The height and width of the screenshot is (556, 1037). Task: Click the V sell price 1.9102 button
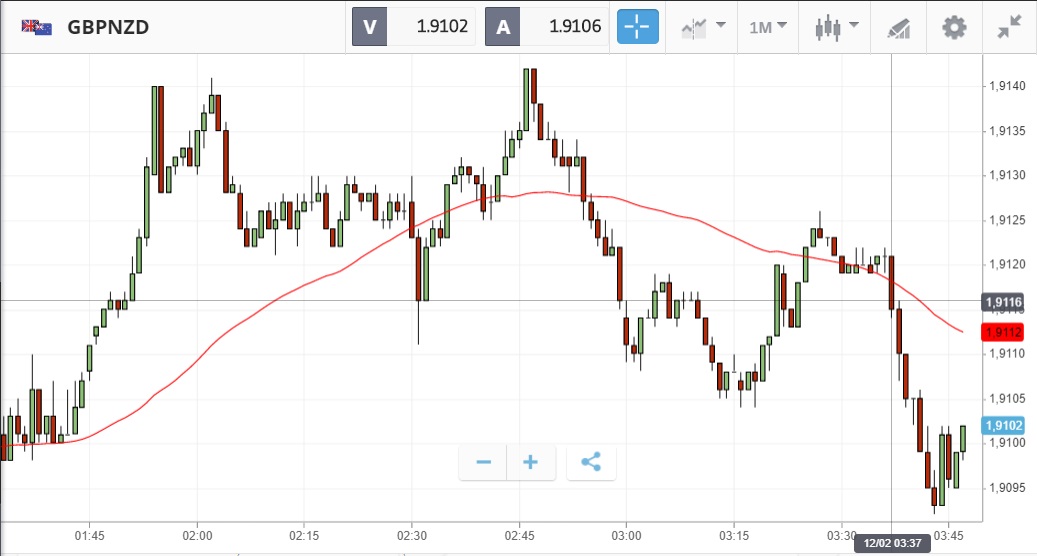click(x=413, y=27)
